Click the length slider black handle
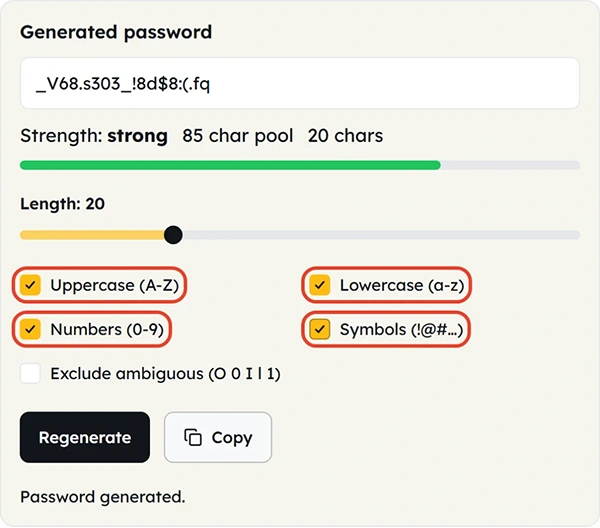 point(173,235)
